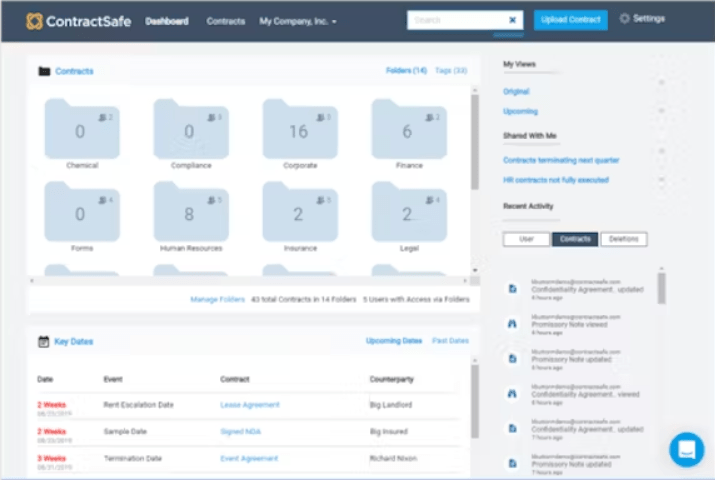The height and width of the screenshot is (480, 715).
Task: Select the Contracts activity filter
Action: 575,239
